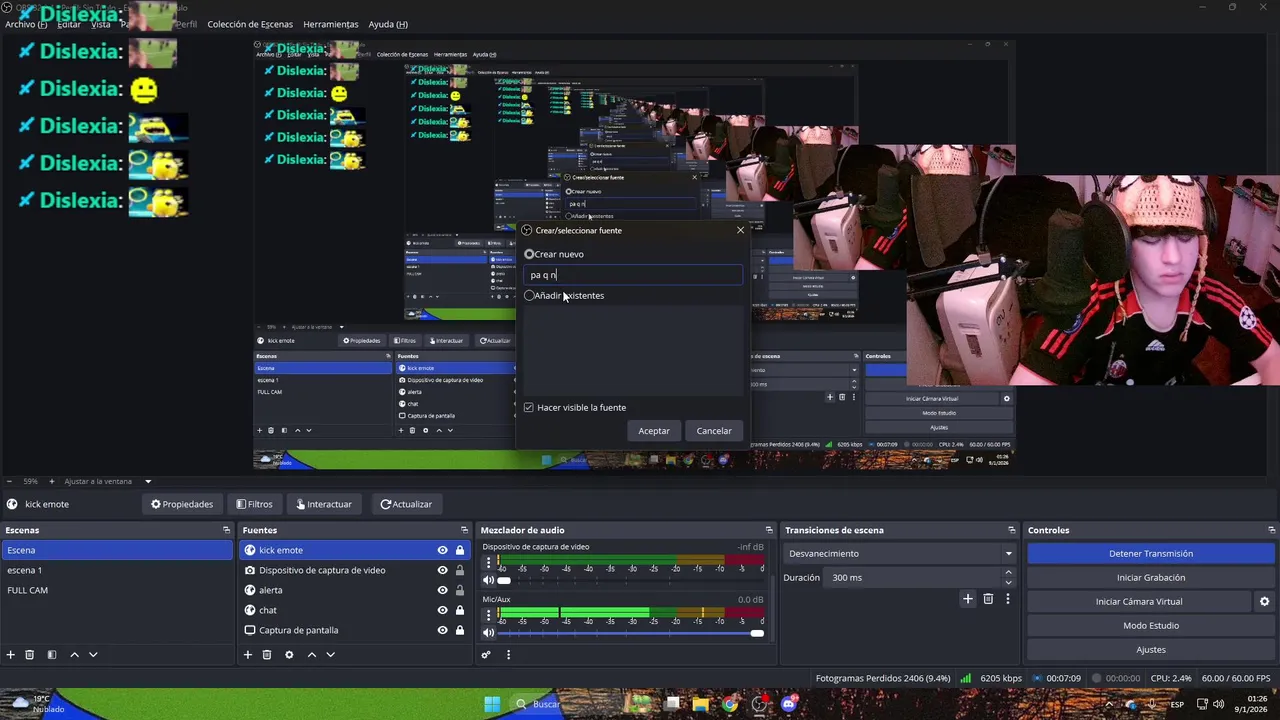The width and height of the screenshot is (1280, 720).
Task: Open Filtros for selected source
Action: [x=254, y=504]
